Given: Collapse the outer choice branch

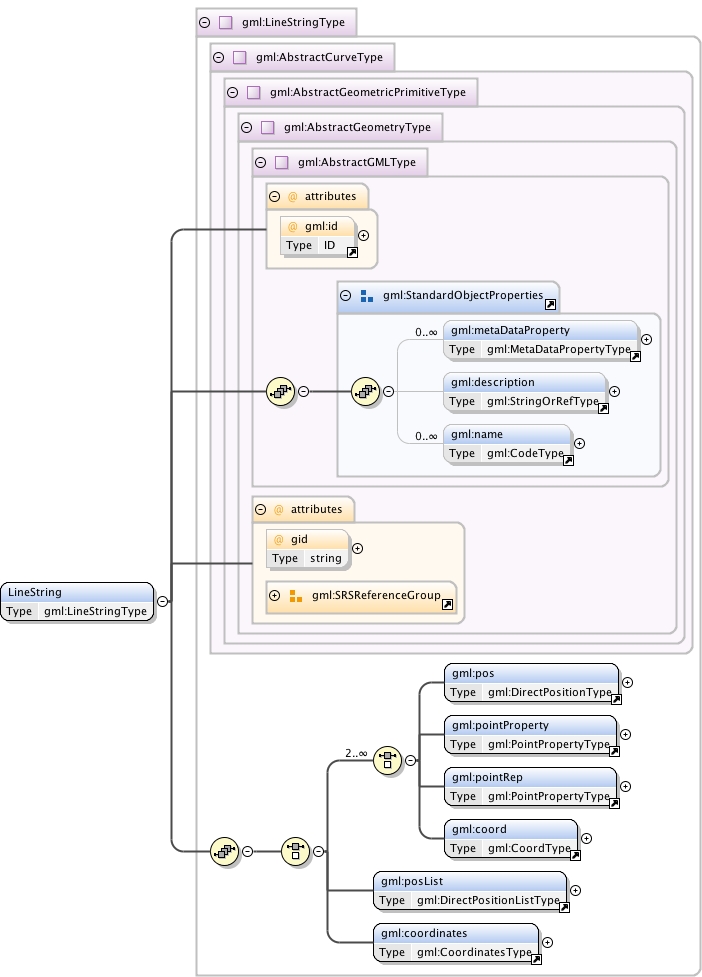Looking at the screenshot, I should (318, 851).
